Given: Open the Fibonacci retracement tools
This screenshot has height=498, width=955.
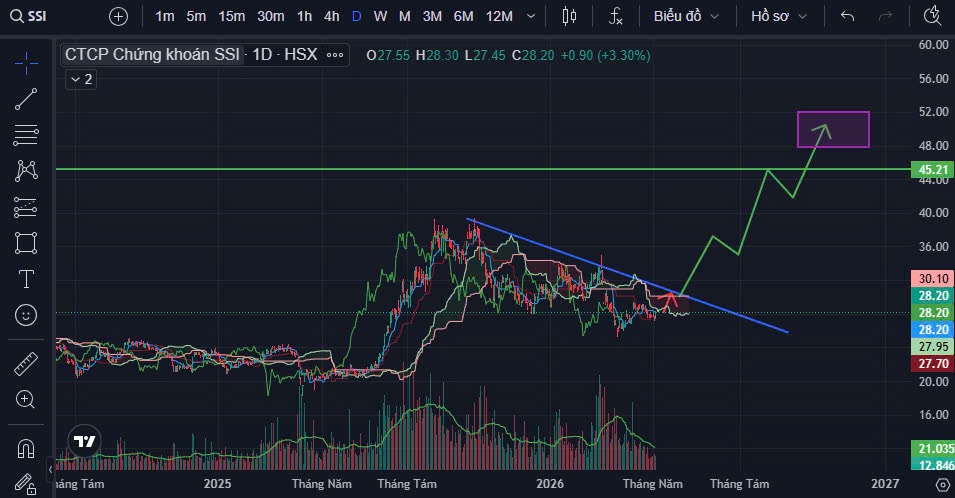Looking at the screenshot, I should tap(26, 135).
